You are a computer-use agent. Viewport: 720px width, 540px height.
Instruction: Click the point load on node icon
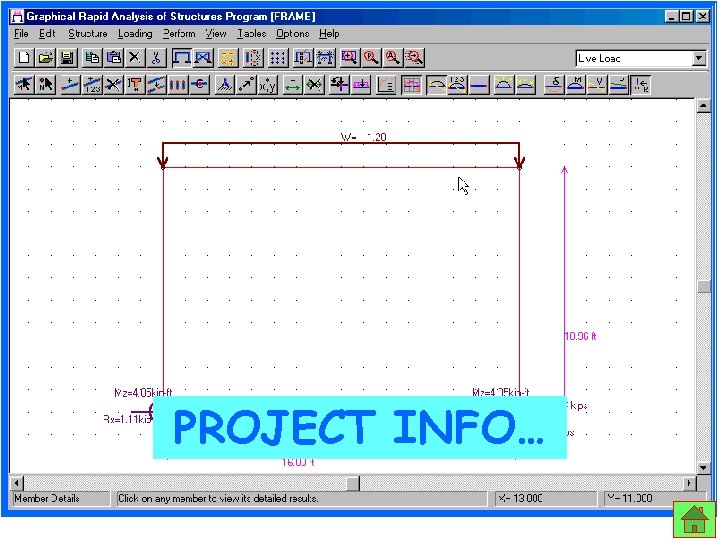coord(339,85)
